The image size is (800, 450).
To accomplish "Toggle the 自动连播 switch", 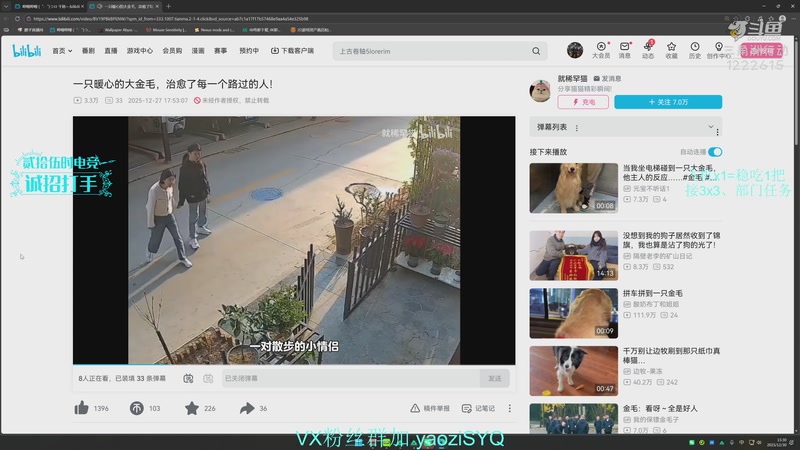I will click(715, 152).
